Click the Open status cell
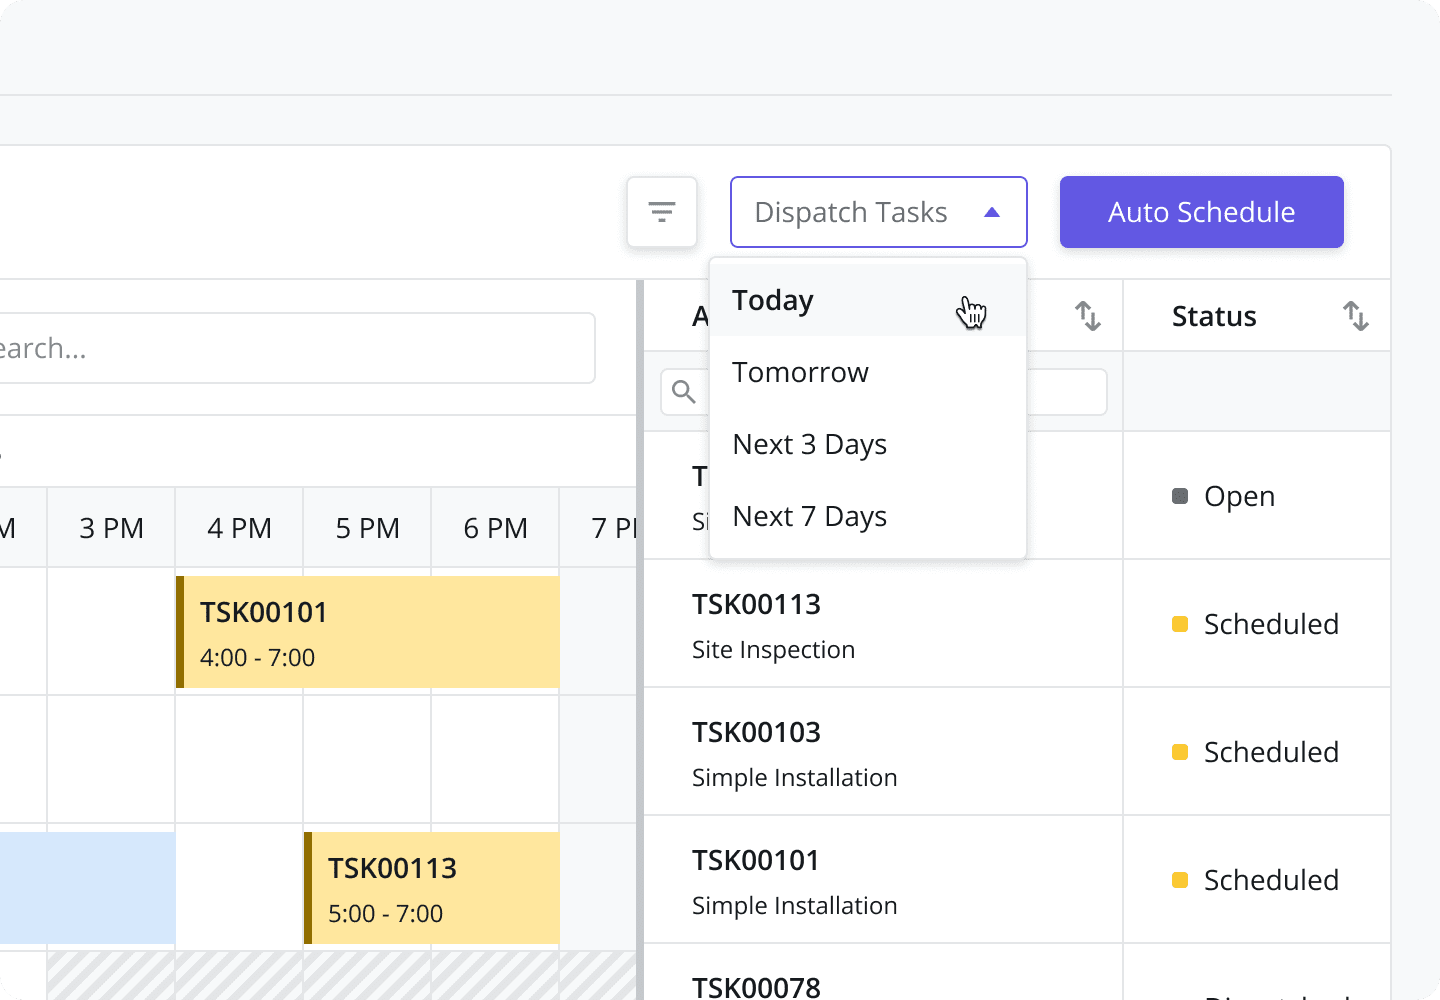1440x1000 pixels. [1257, 496]
